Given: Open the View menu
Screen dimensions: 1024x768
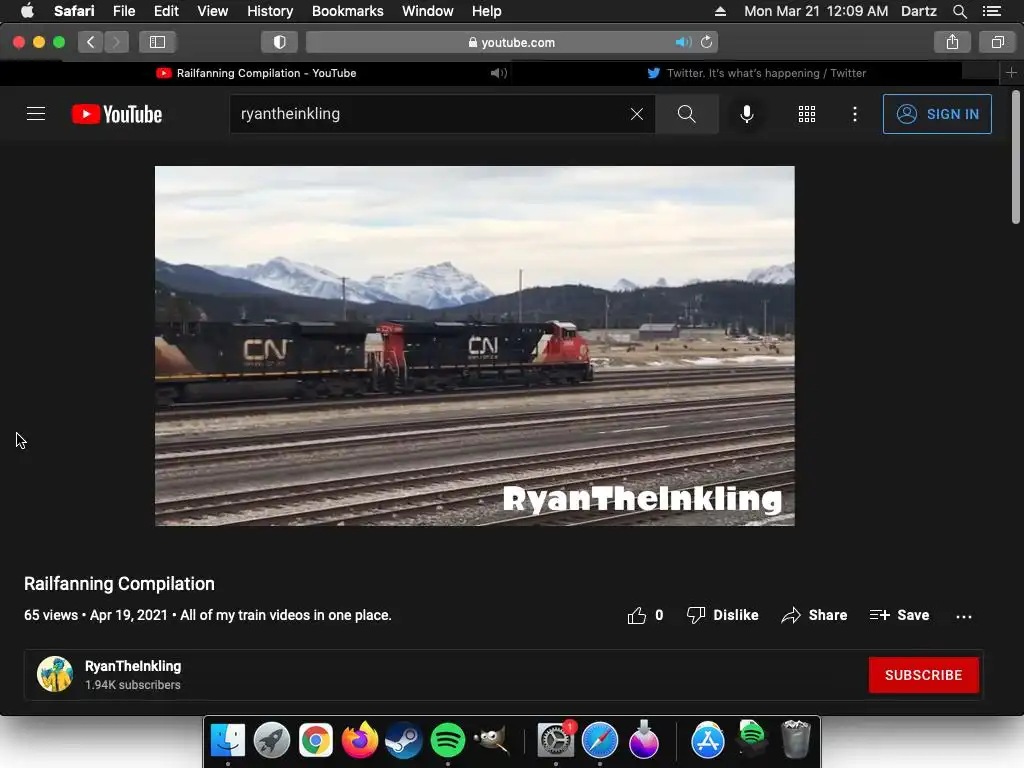Looking at the screenshot, I should click(x=213, y=11).
